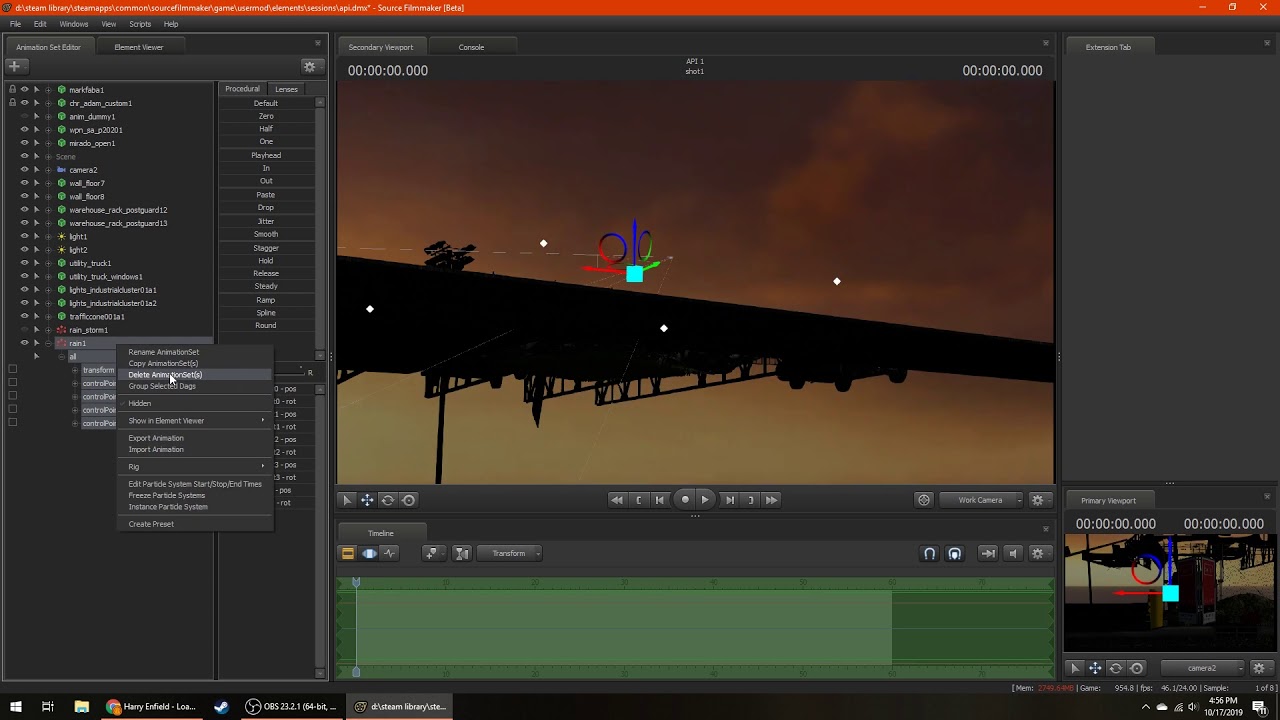Open the Transform dropdown in timeline

click(511, 553)
